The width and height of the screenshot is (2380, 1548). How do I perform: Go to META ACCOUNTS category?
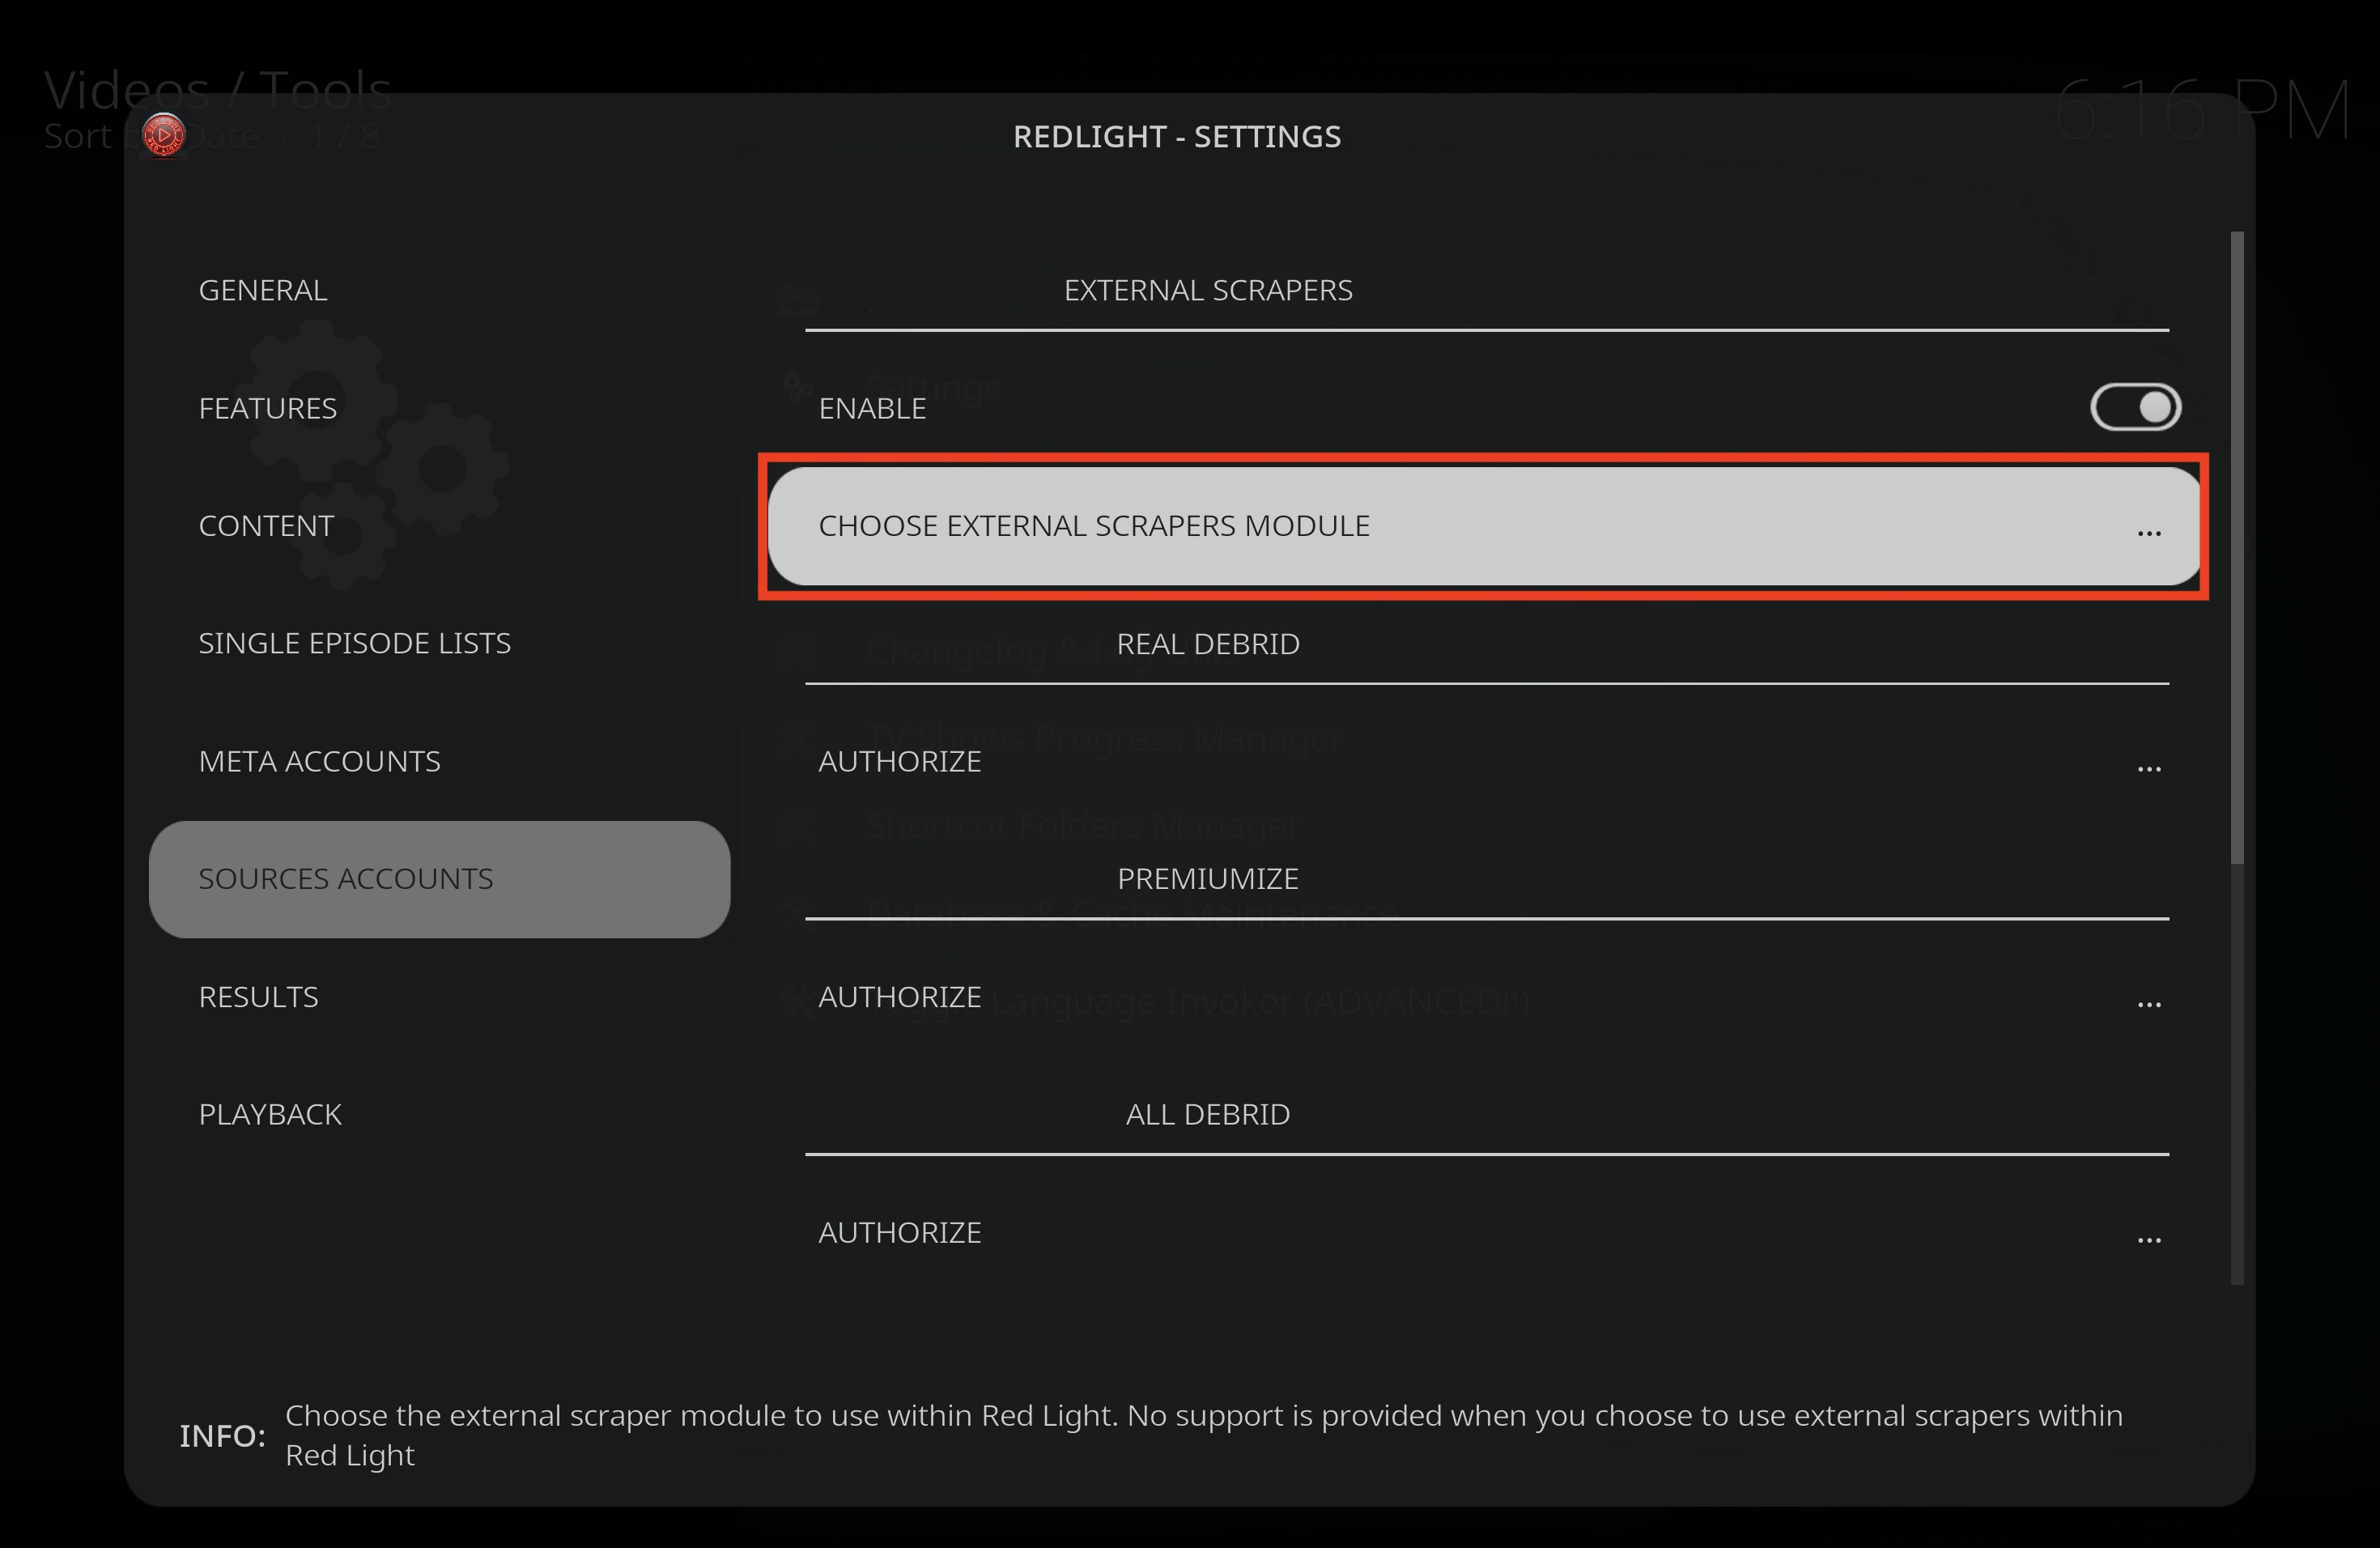click(x=439, y=761)
